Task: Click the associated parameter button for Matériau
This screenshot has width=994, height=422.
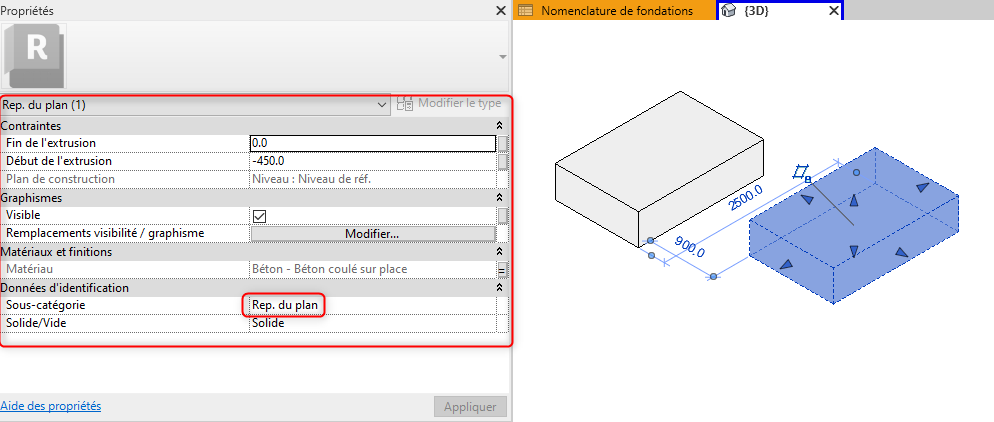Action: (503, 269)
